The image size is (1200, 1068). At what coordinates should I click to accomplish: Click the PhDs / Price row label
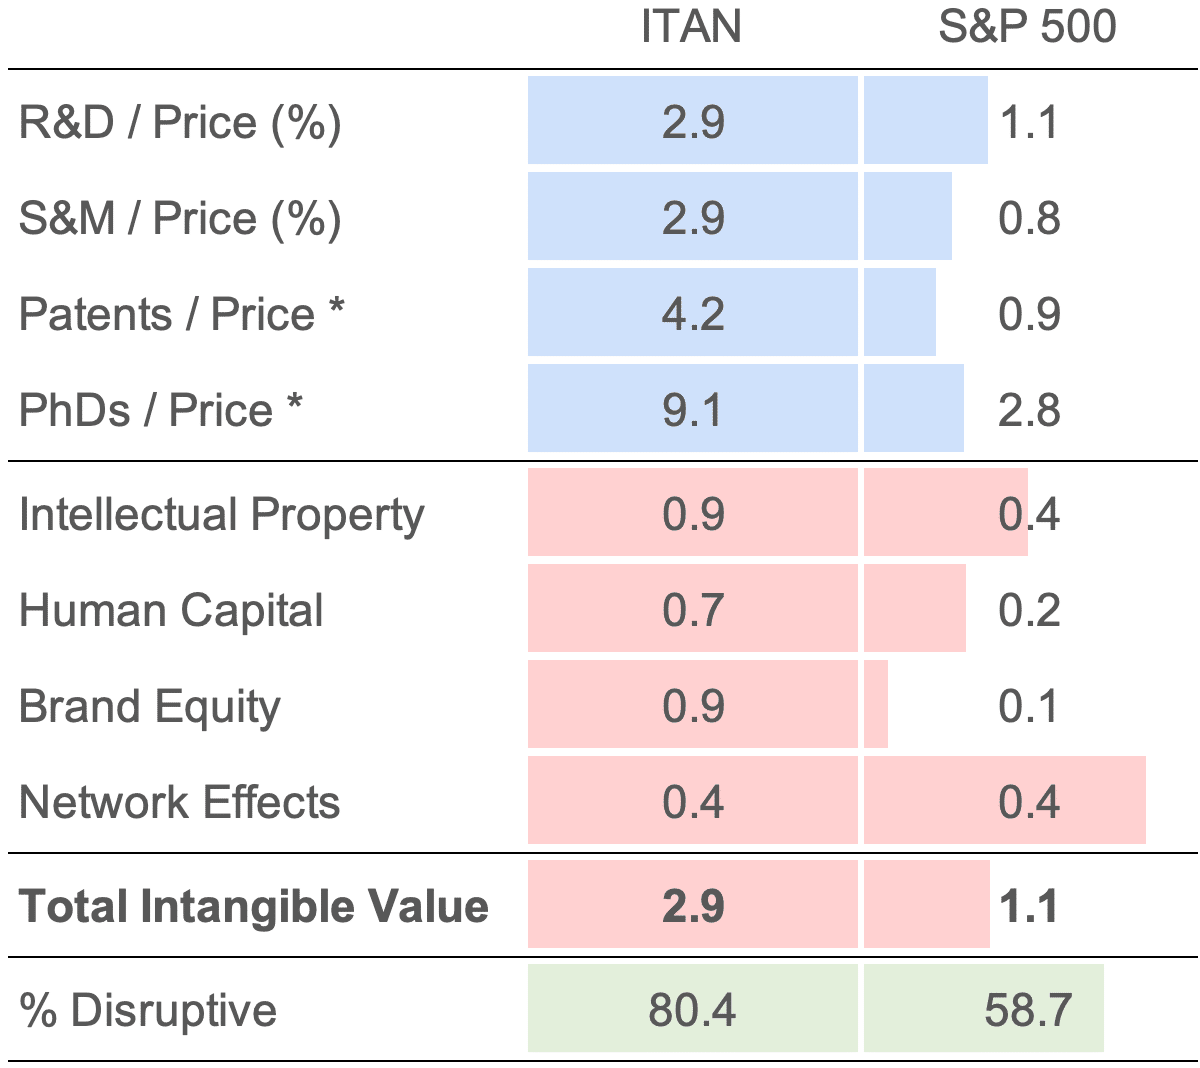click(160, 411)
